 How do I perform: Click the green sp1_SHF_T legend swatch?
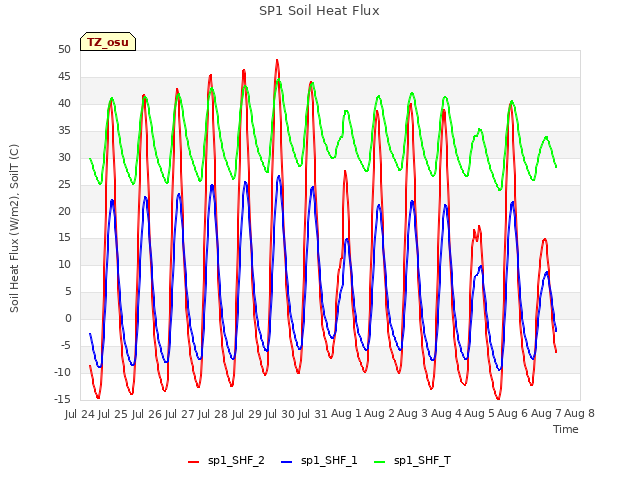380,462
